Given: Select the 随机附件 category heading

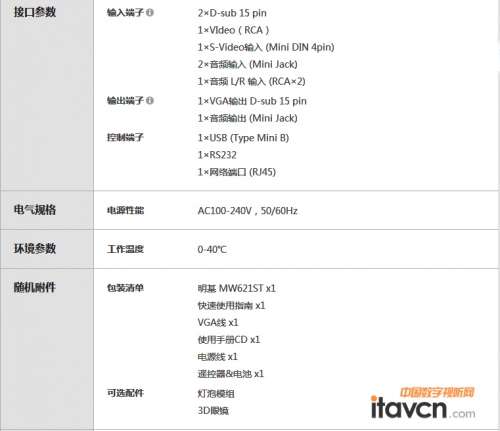Looking at the screenshot, I should [x=35, y=287].
